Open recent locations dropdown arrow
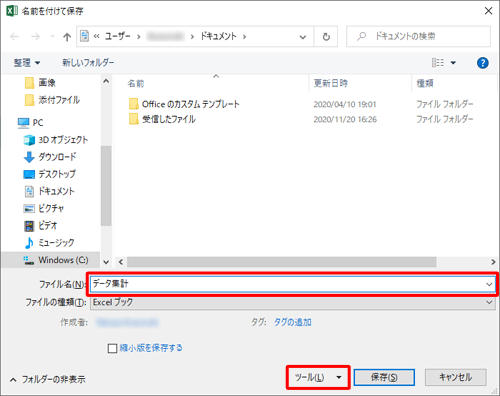The width and height of the screenshot is (500, 396). point(52,36)
